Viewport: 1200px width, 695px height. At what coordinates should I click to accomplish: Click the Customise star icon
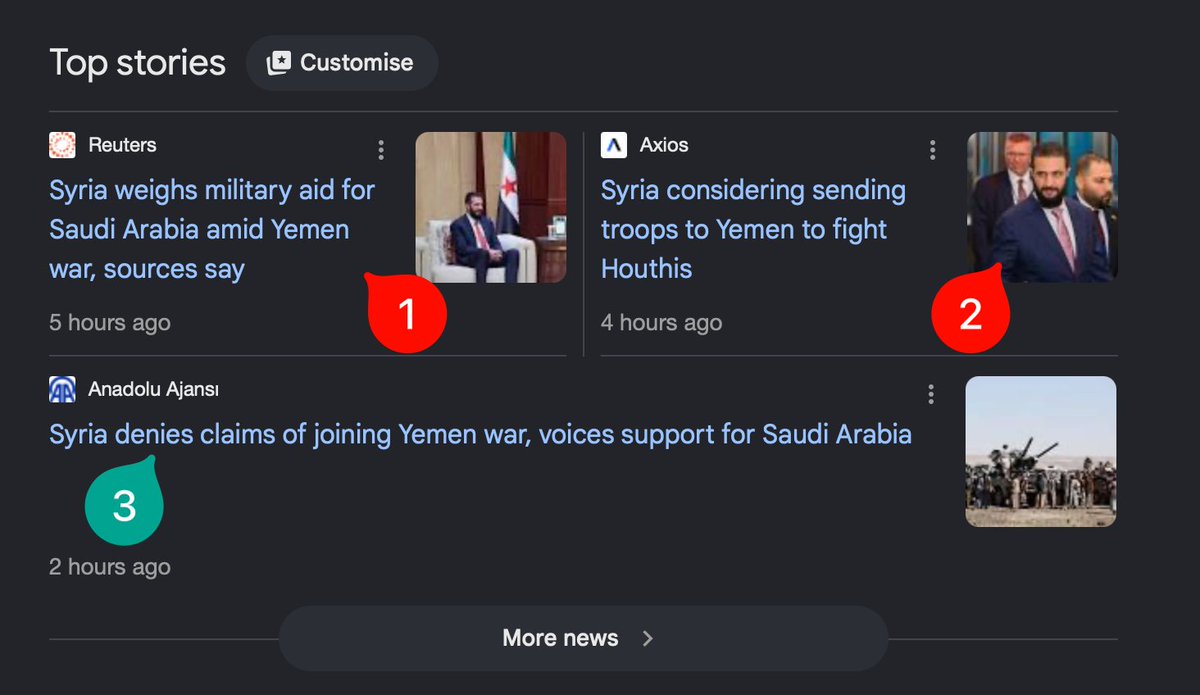point(278,63)
